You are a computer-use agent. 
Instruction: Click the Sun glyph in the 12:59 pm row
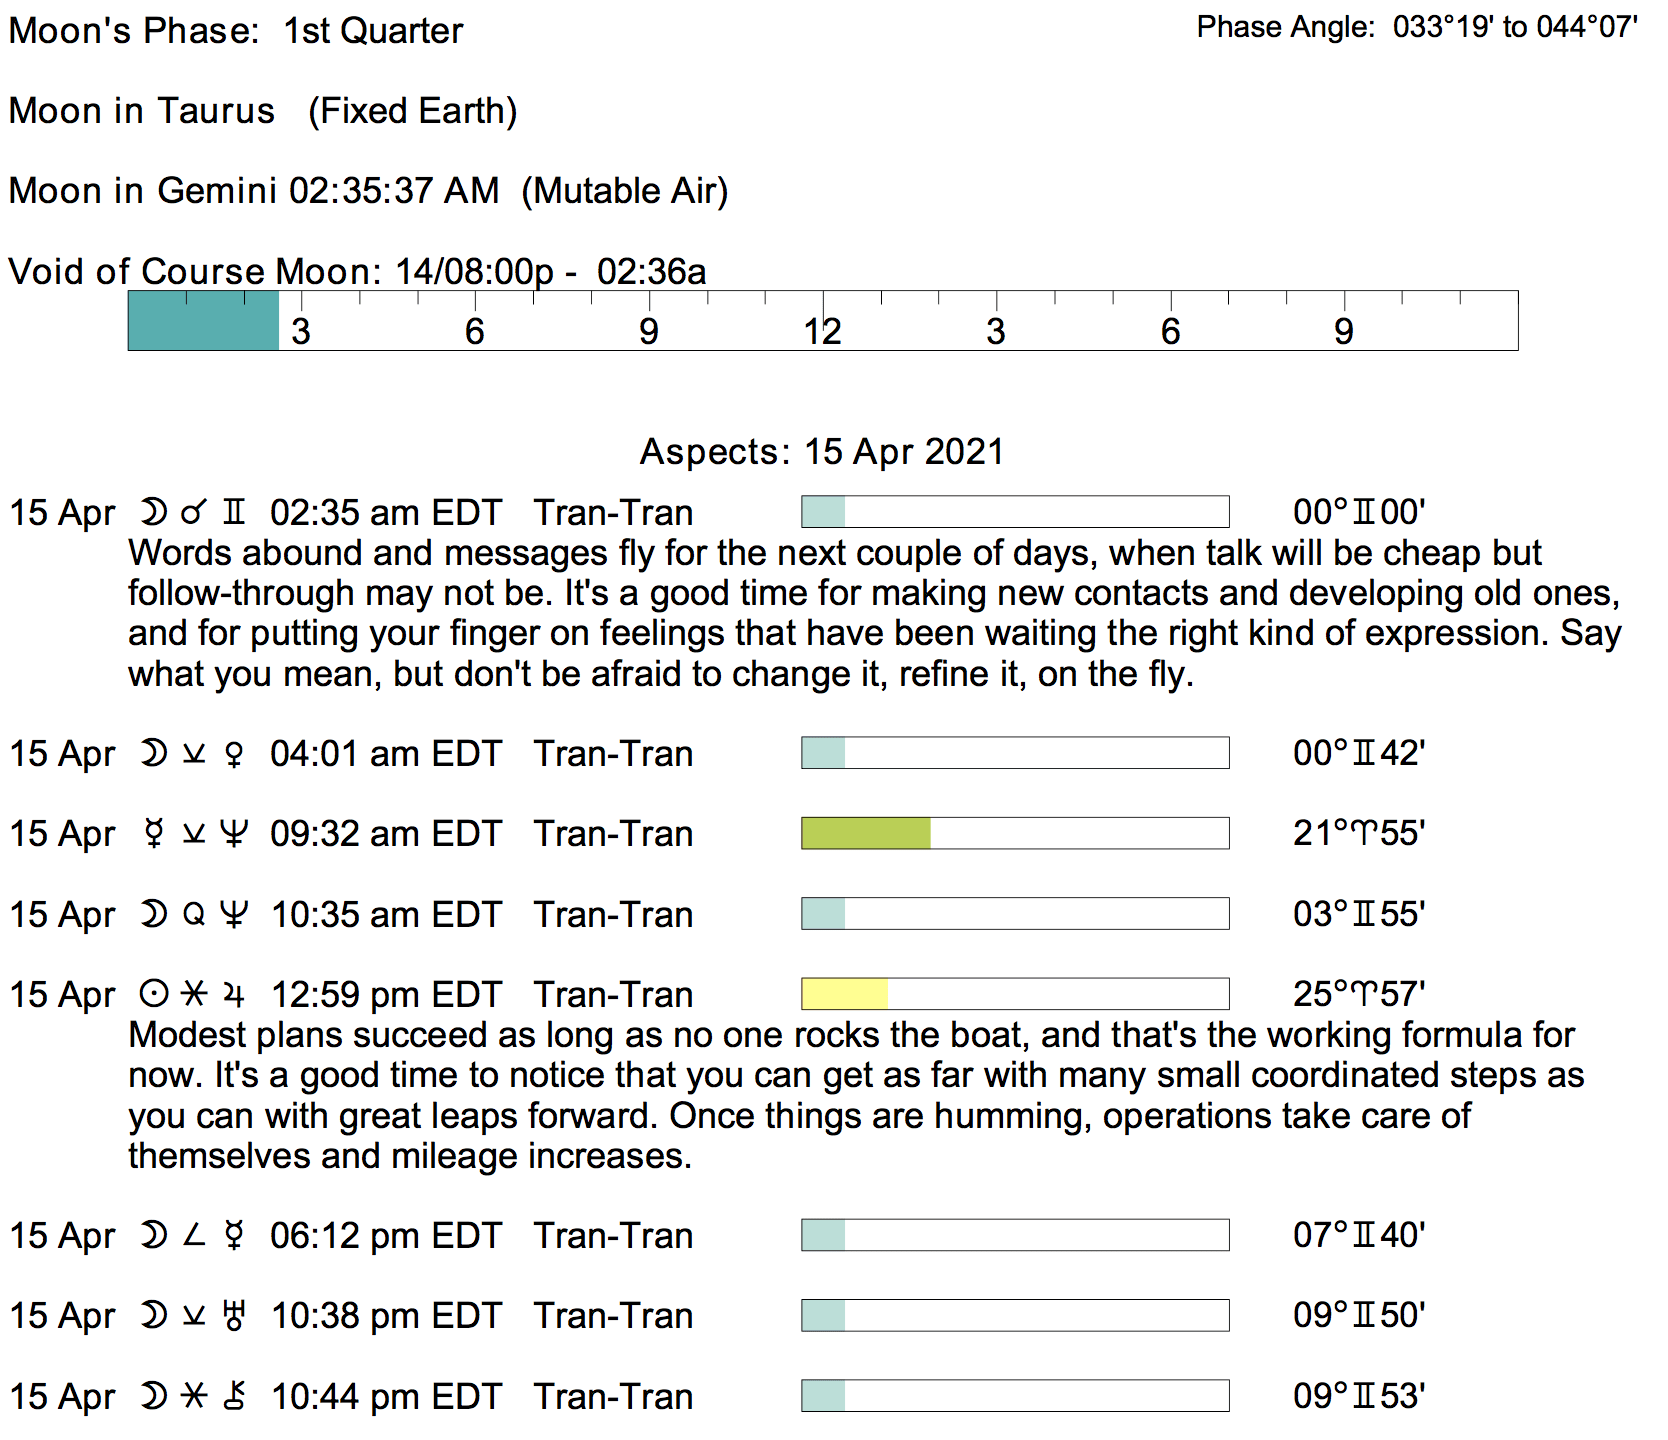point(153,995)
